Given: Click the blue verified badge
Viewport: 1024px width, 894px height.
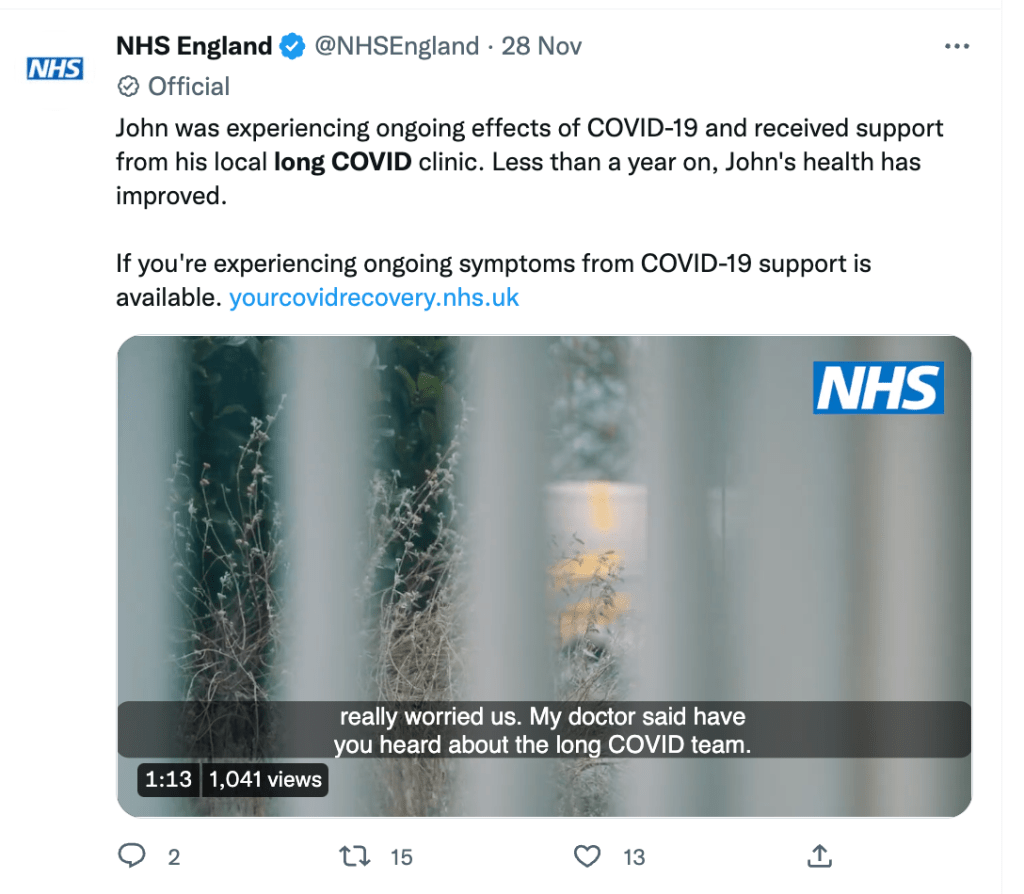Looking at the screenshot, I should click(291, 46).
